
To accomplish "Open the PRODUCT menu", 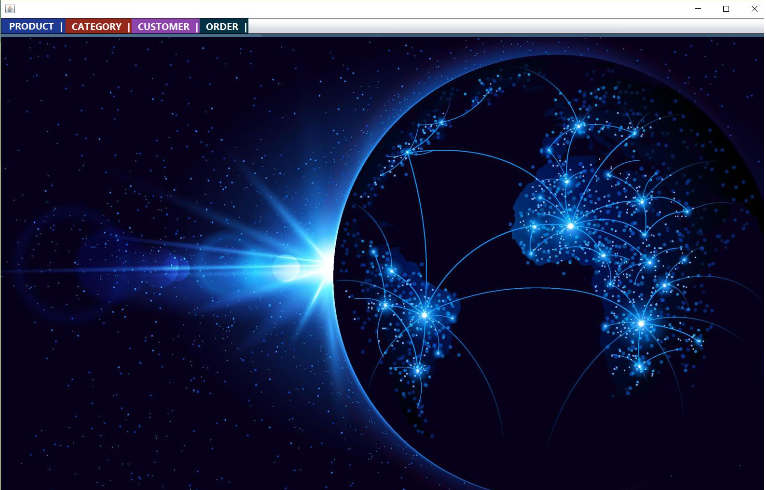I will 31,27.
